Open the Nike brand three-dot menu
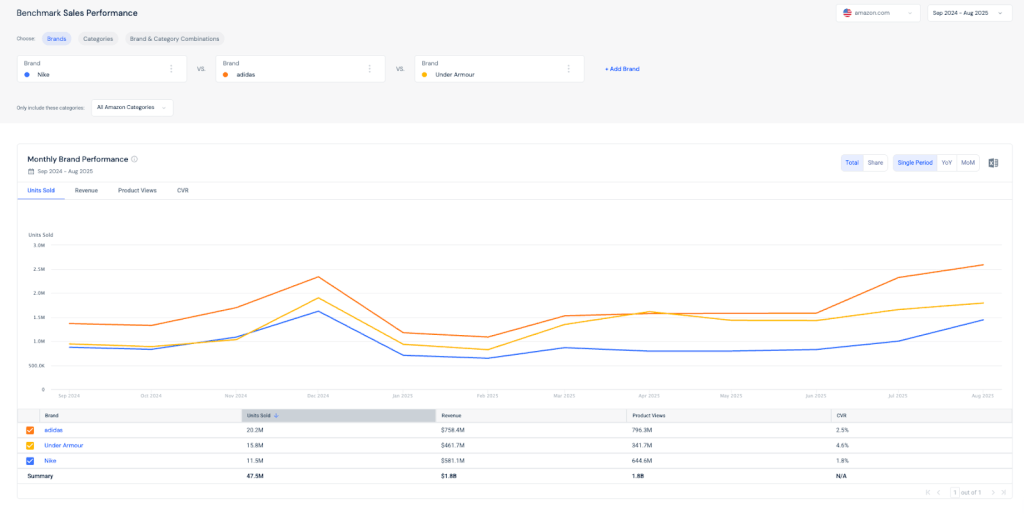The image size is (1024, 515). pos(171,69)
